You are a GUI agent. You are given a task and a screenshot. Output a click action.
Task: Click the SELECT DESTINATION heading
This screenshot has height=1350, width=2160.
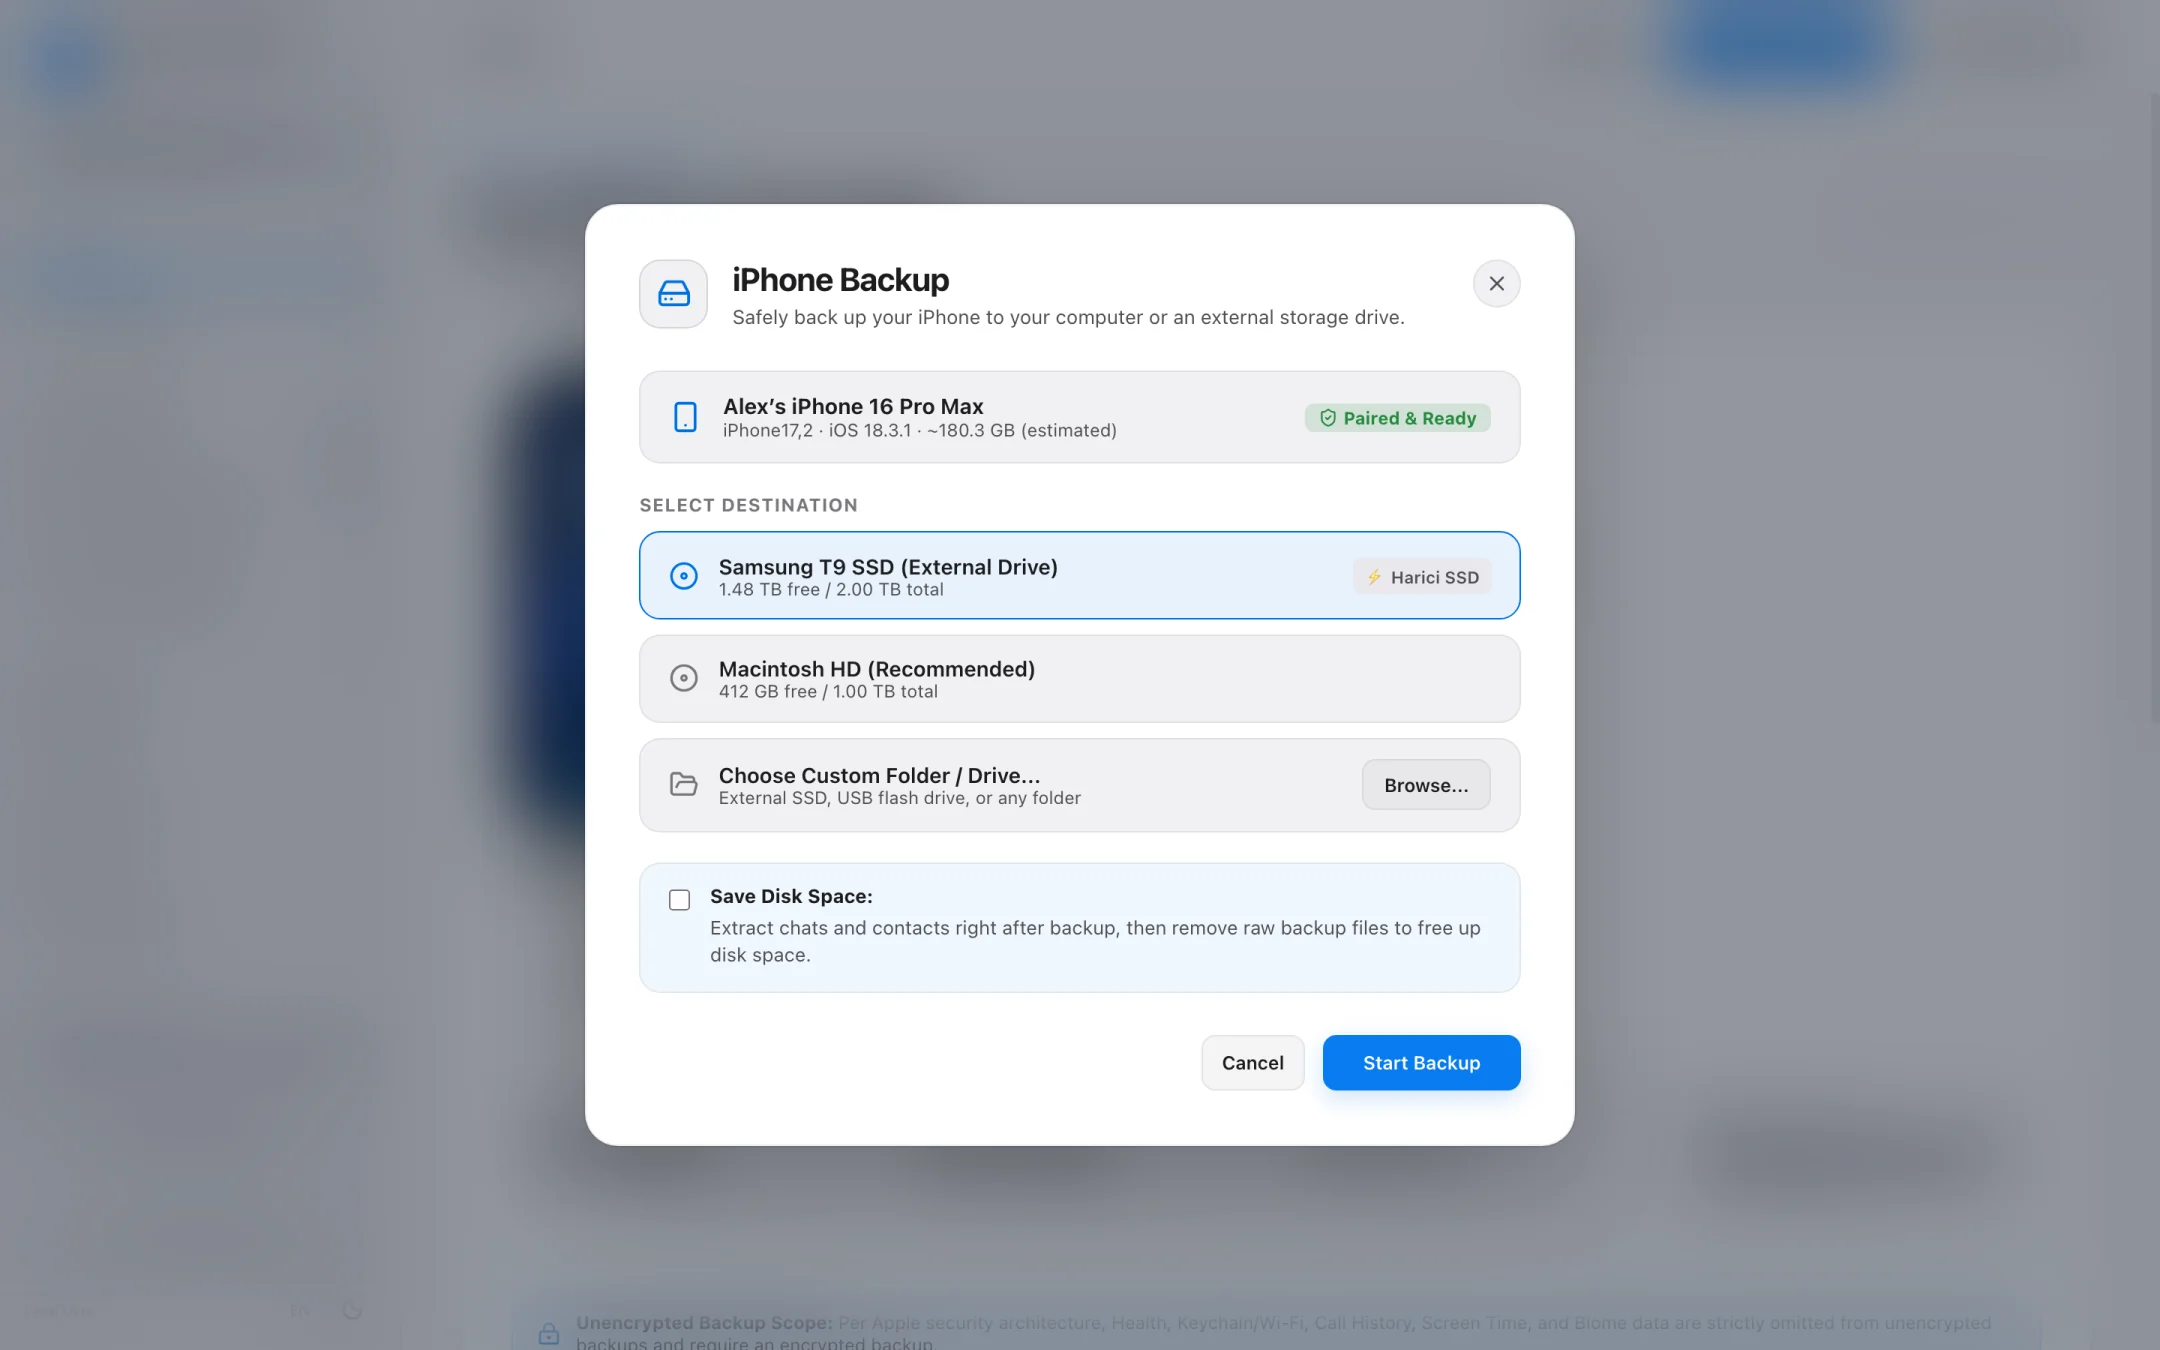point(749,505)
